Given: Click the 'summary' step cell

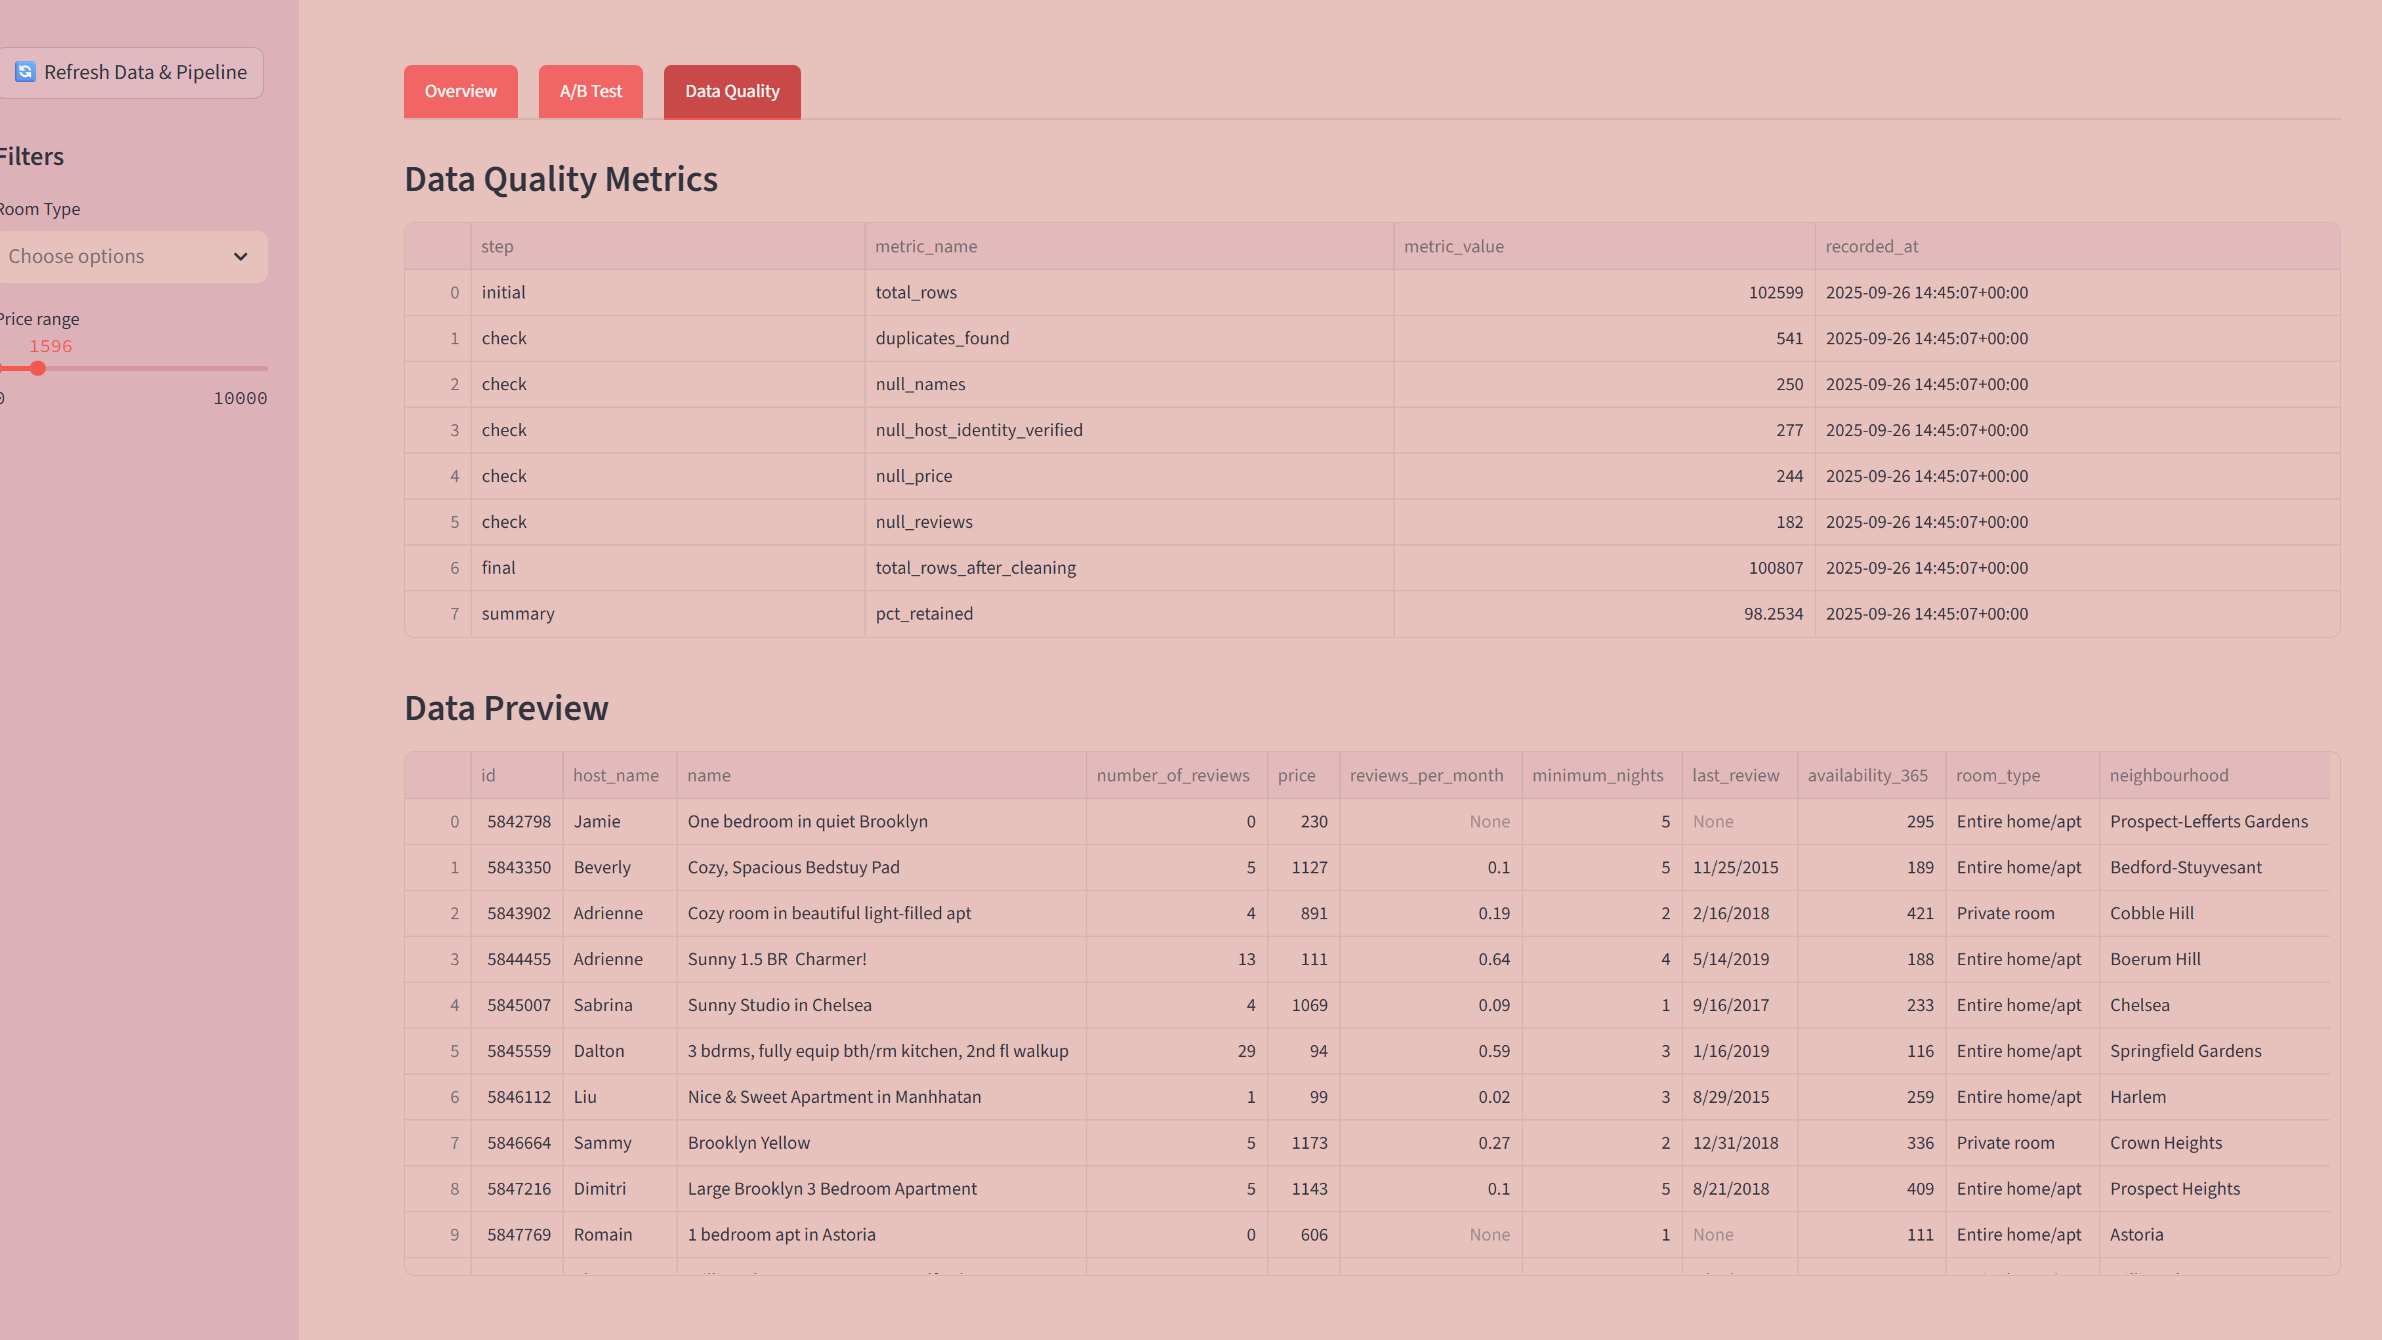Looking at the screenshot, I should pos(667,614).
